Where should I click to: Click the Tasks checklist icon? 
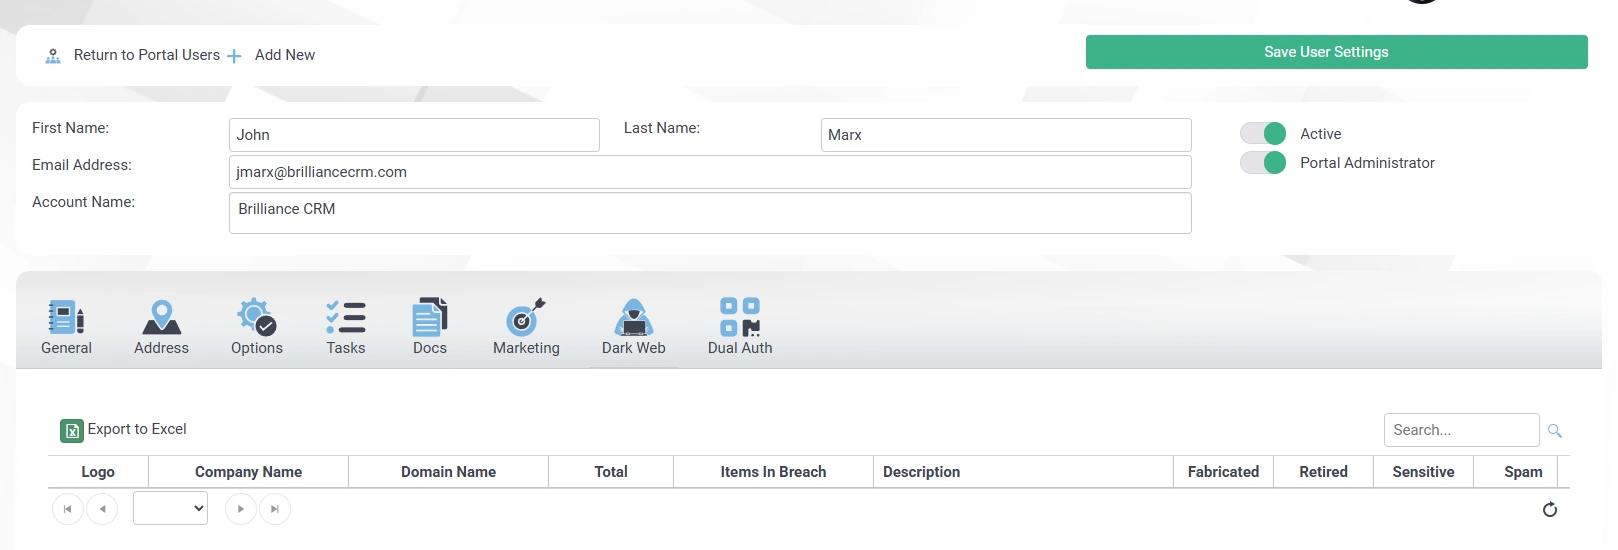[x=345, y=318]
